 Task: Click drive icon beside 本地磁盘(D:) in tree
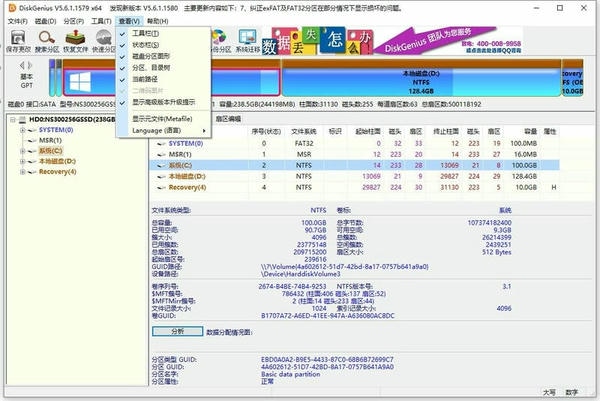[x=33, y=161]
